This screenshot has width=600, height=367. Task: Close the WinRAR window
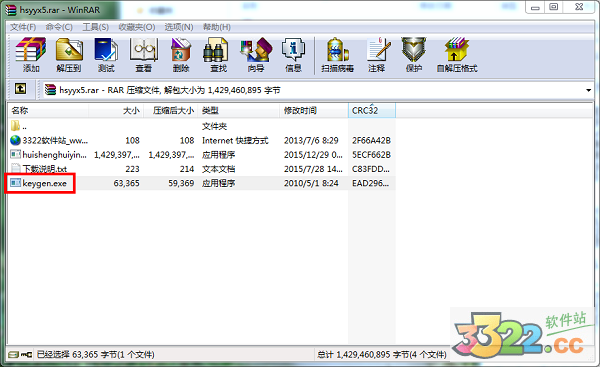(579, 7)
